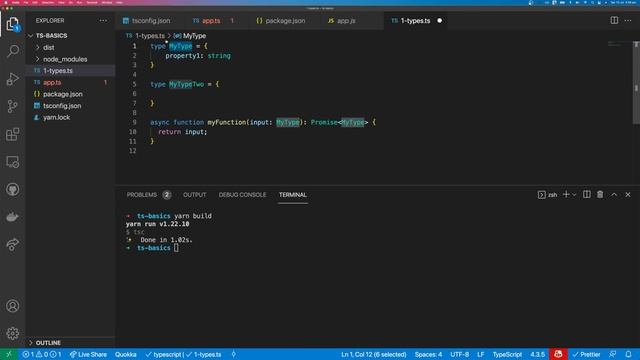Open the Extensions view
This screenshot has height=360, width=640.
click(x=13, y=134)
